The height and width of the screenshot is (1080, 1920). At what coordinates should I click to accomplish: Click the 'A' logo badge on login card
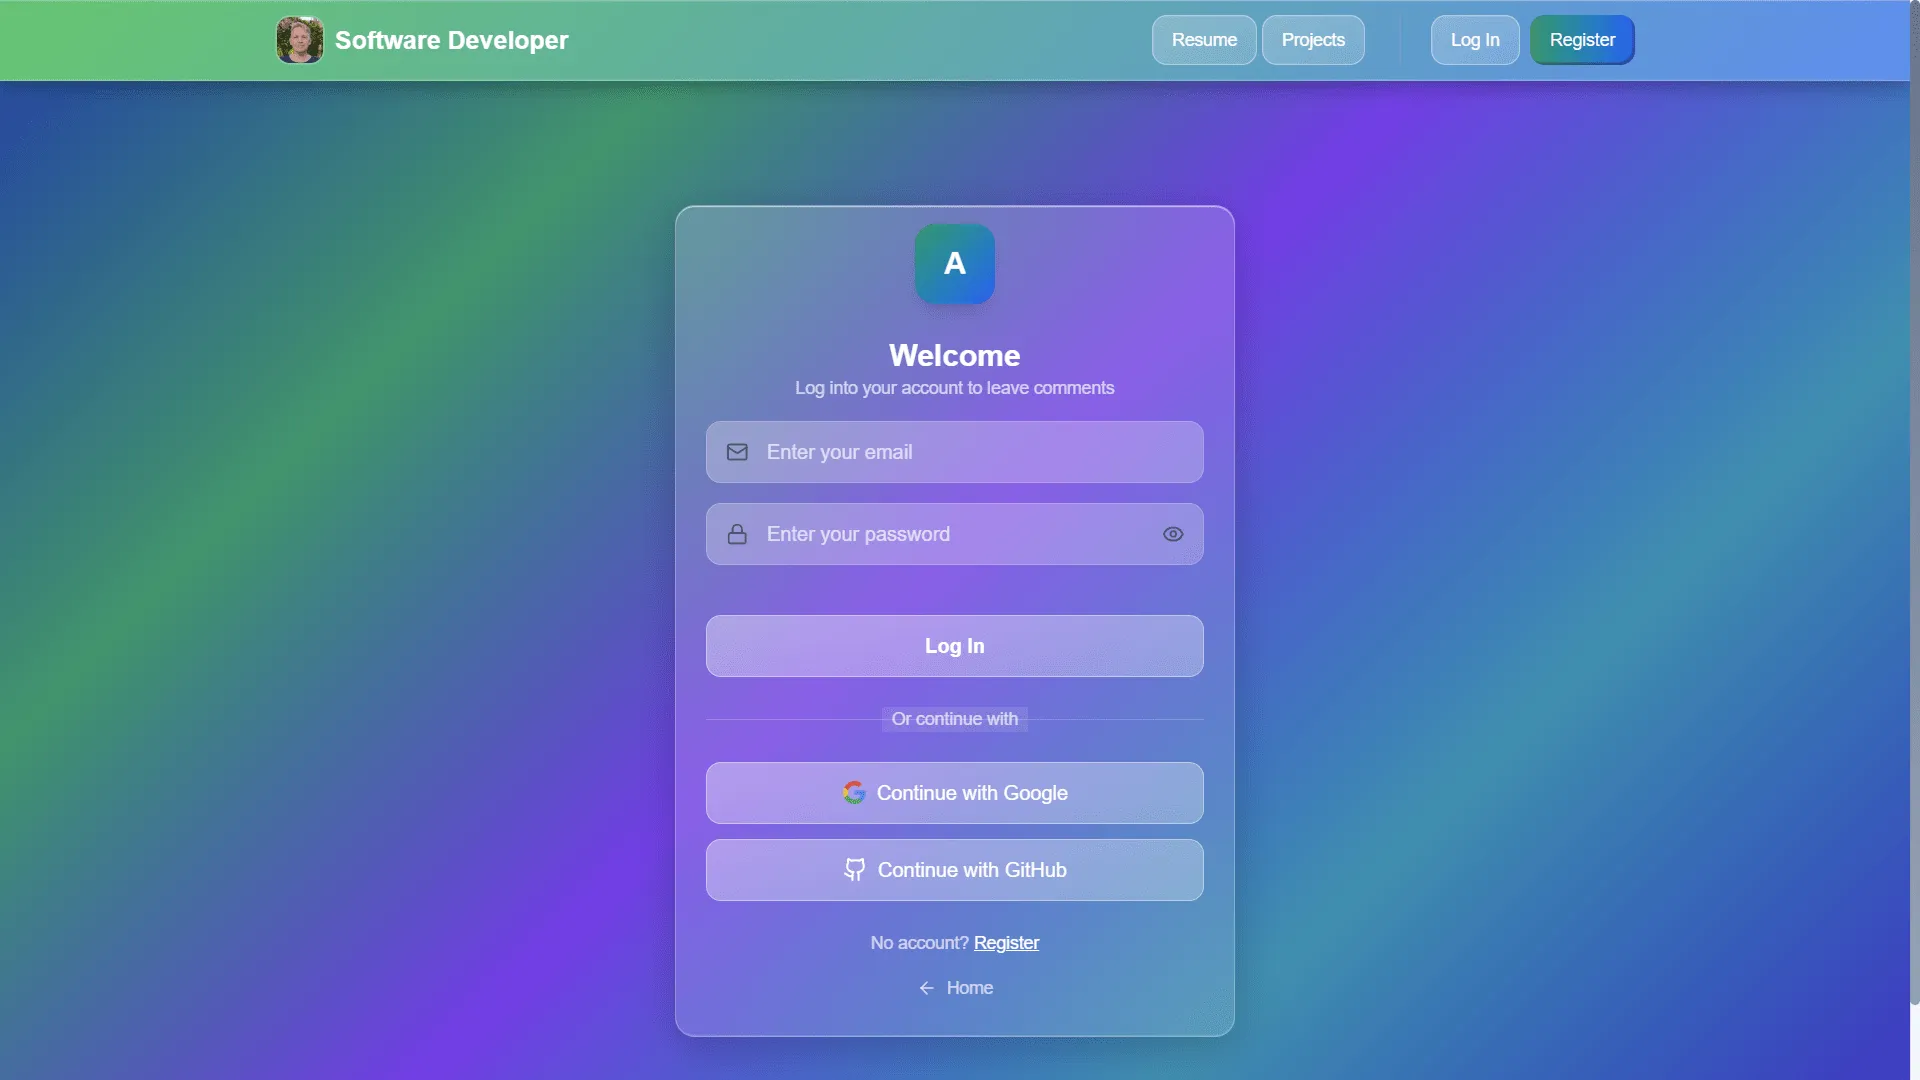tap(954, 264)
